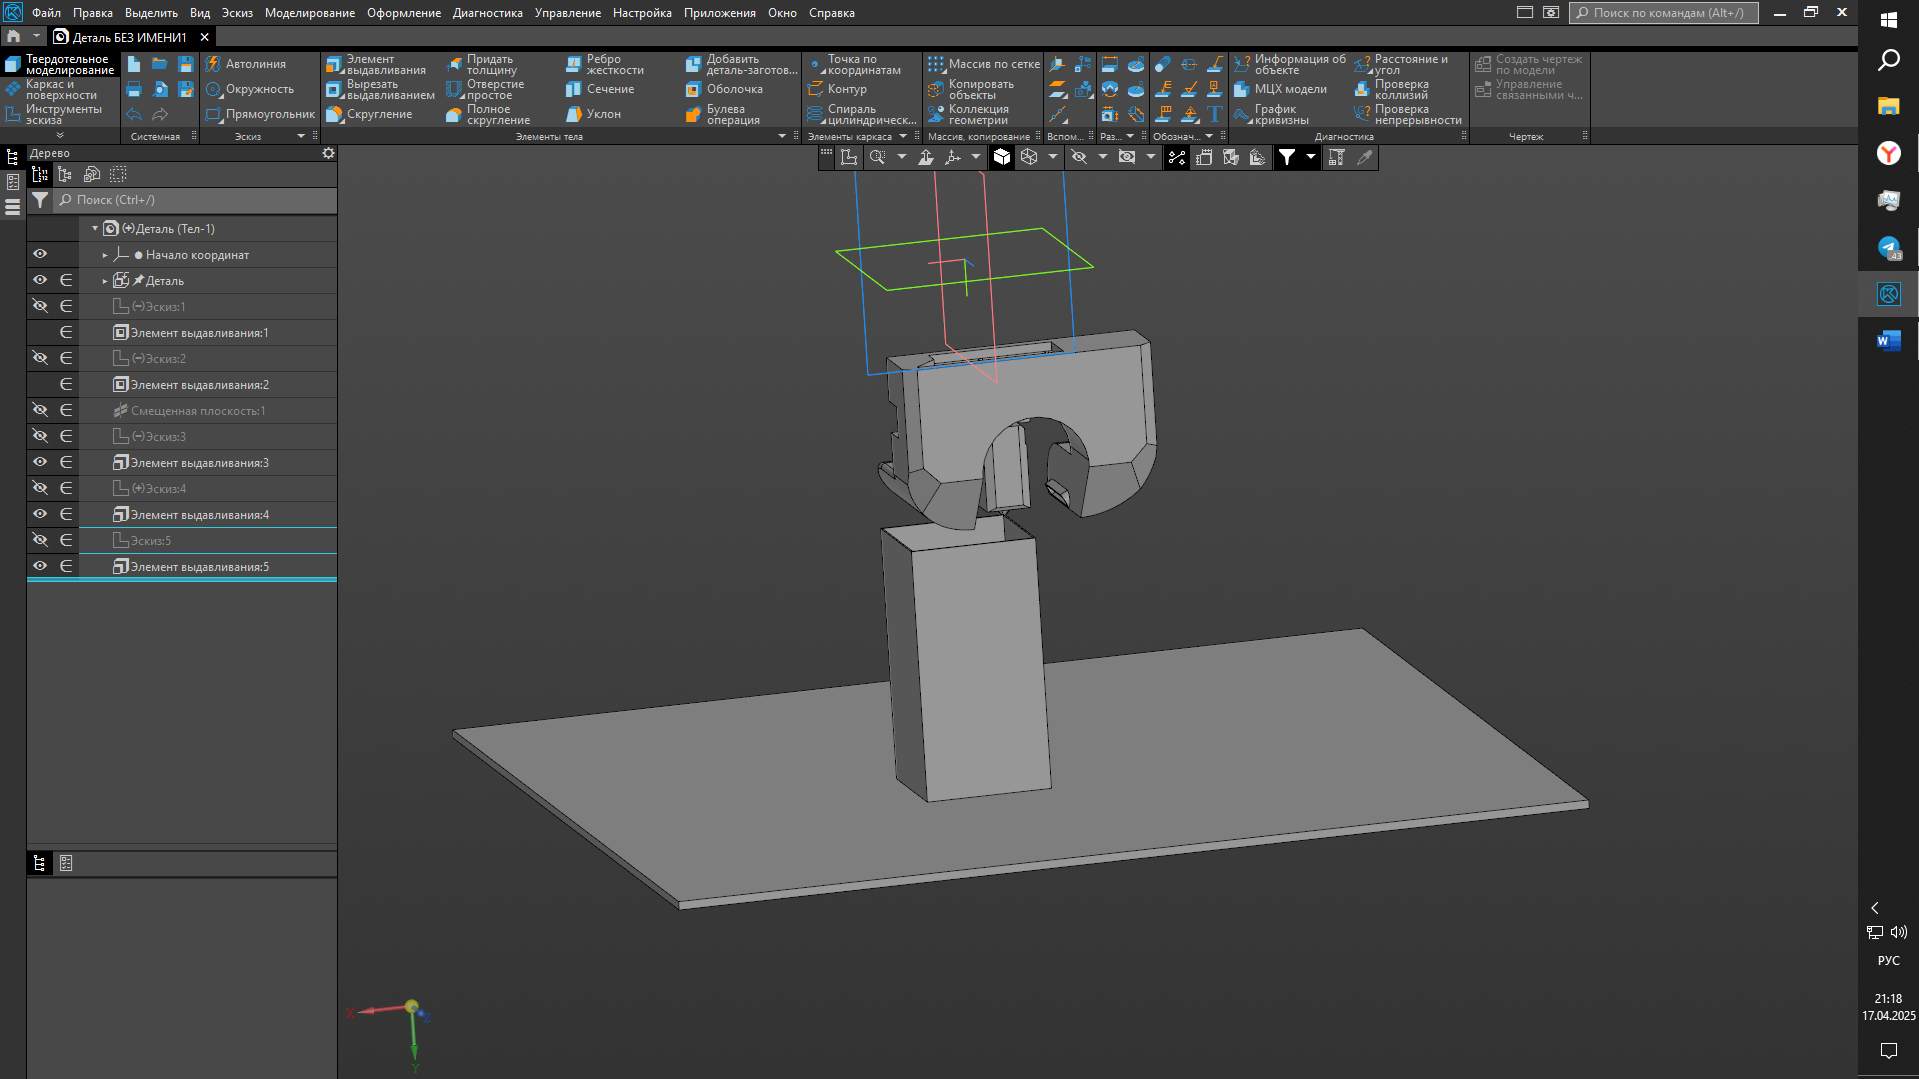
Task: Hide Элемент выдавливания:3 using its eye icon
Action: (x=40, y=462)
